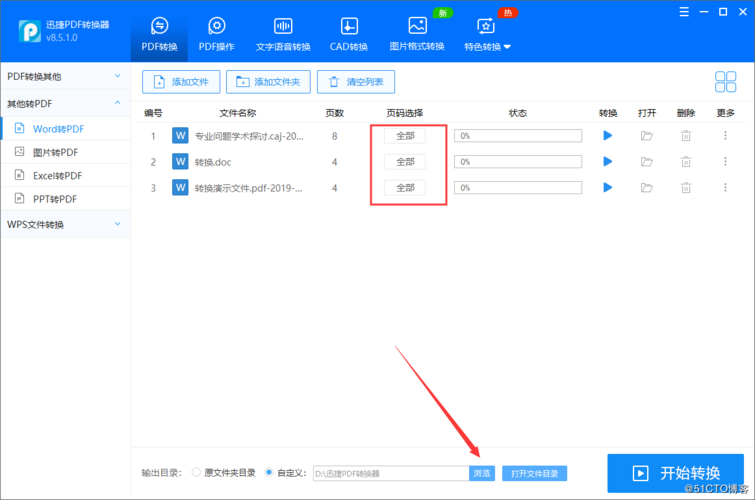The width and height of the screenshot is (755, 500).
Task: Open output folder for 转换.doc
Action: click(647, 162)
